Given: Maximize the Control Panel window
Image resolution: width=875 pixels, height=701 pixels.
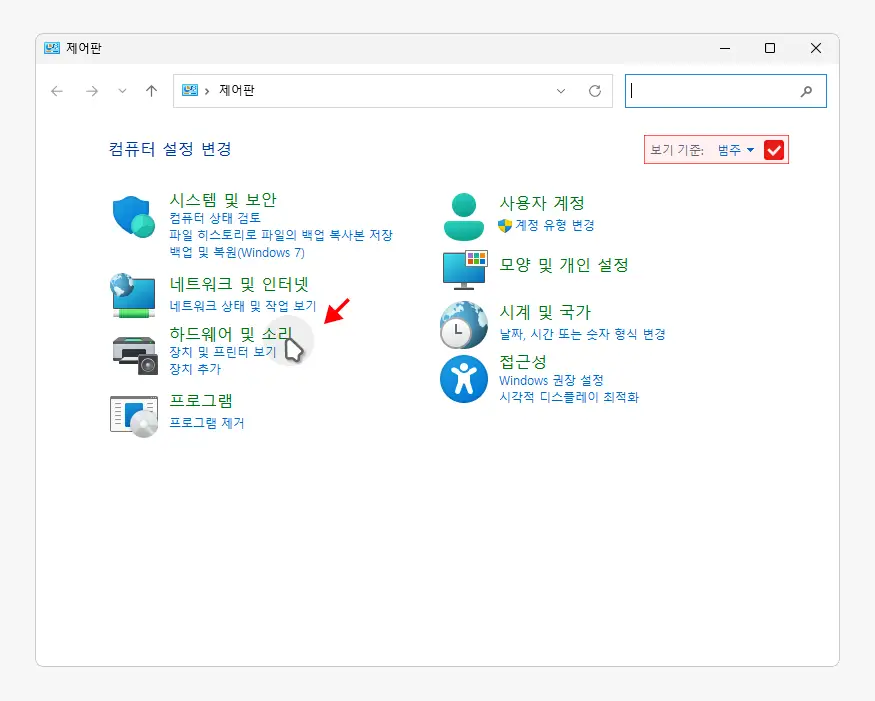Looking at the screenshot, I should (x=770, y=48).
